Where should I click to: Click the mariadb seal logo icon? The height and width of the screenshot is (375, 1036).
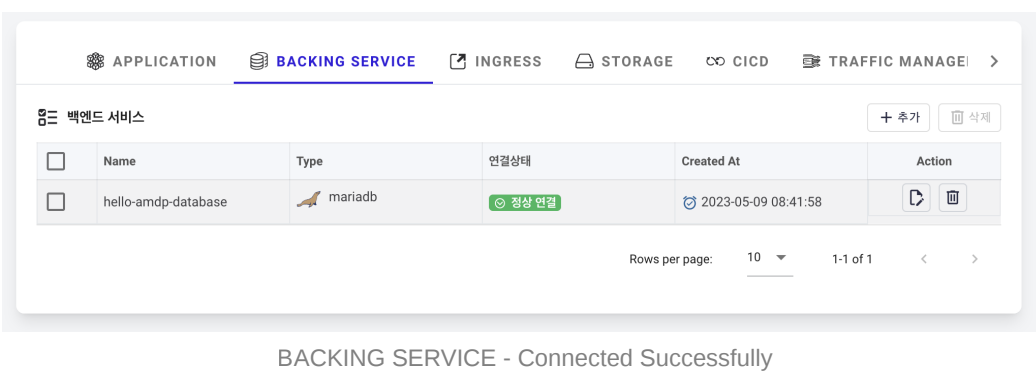pos(309,199)
